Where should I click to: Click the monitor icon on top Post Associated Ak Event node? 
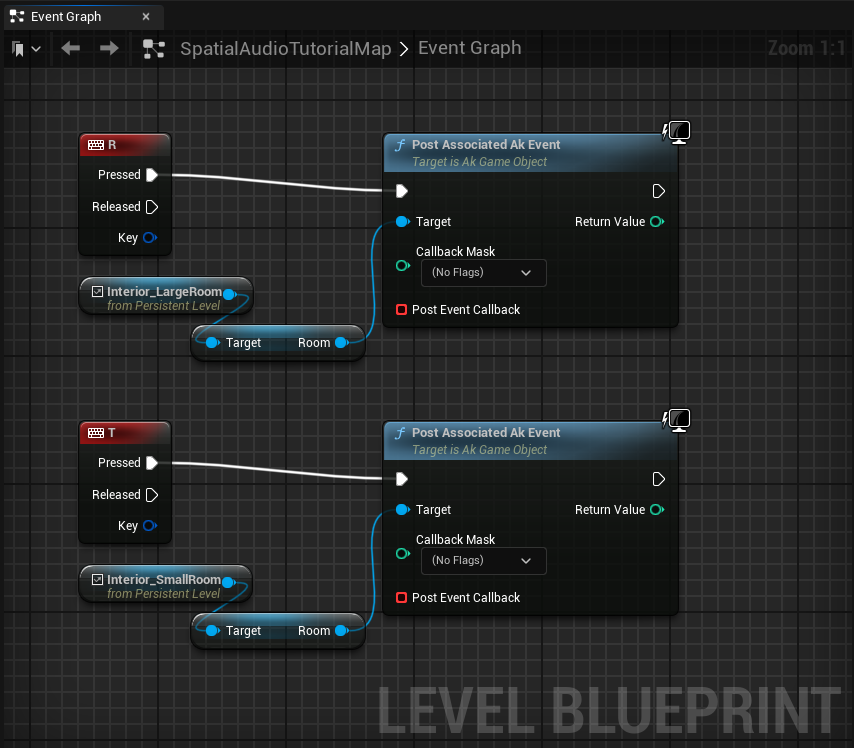677,132
